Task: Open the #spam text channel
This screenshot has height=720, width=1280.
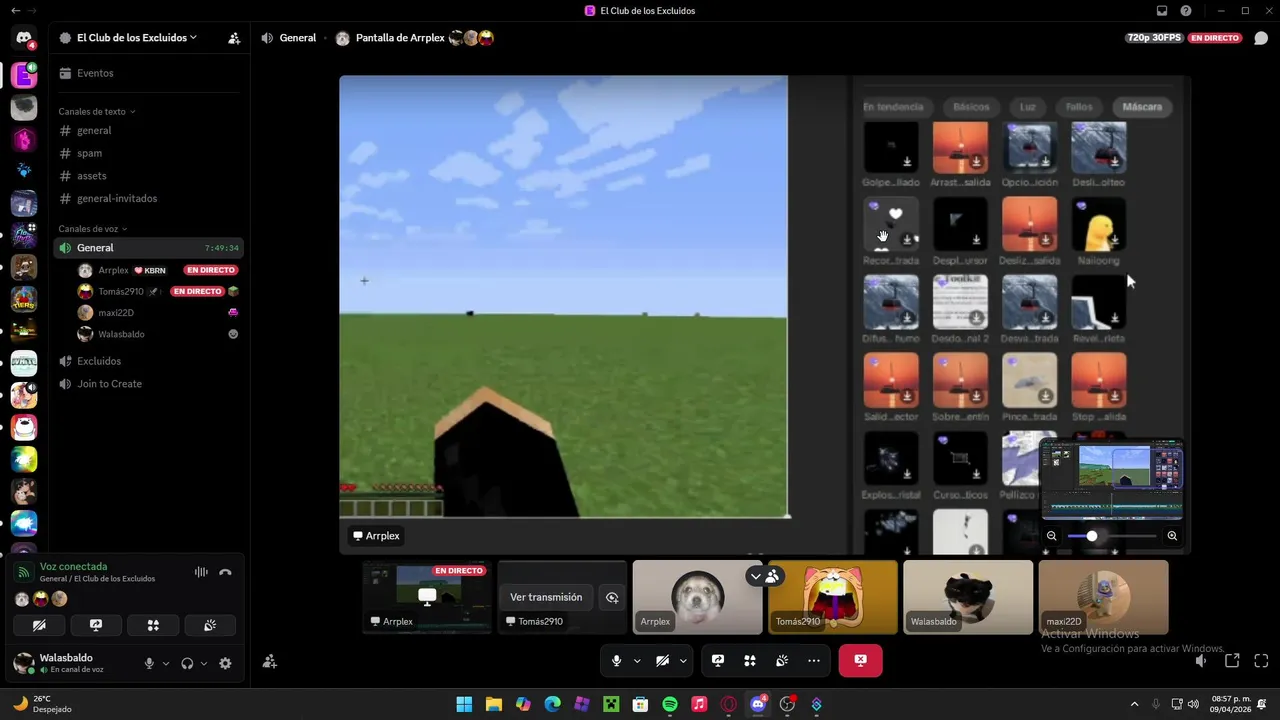Action: [148, 153]
